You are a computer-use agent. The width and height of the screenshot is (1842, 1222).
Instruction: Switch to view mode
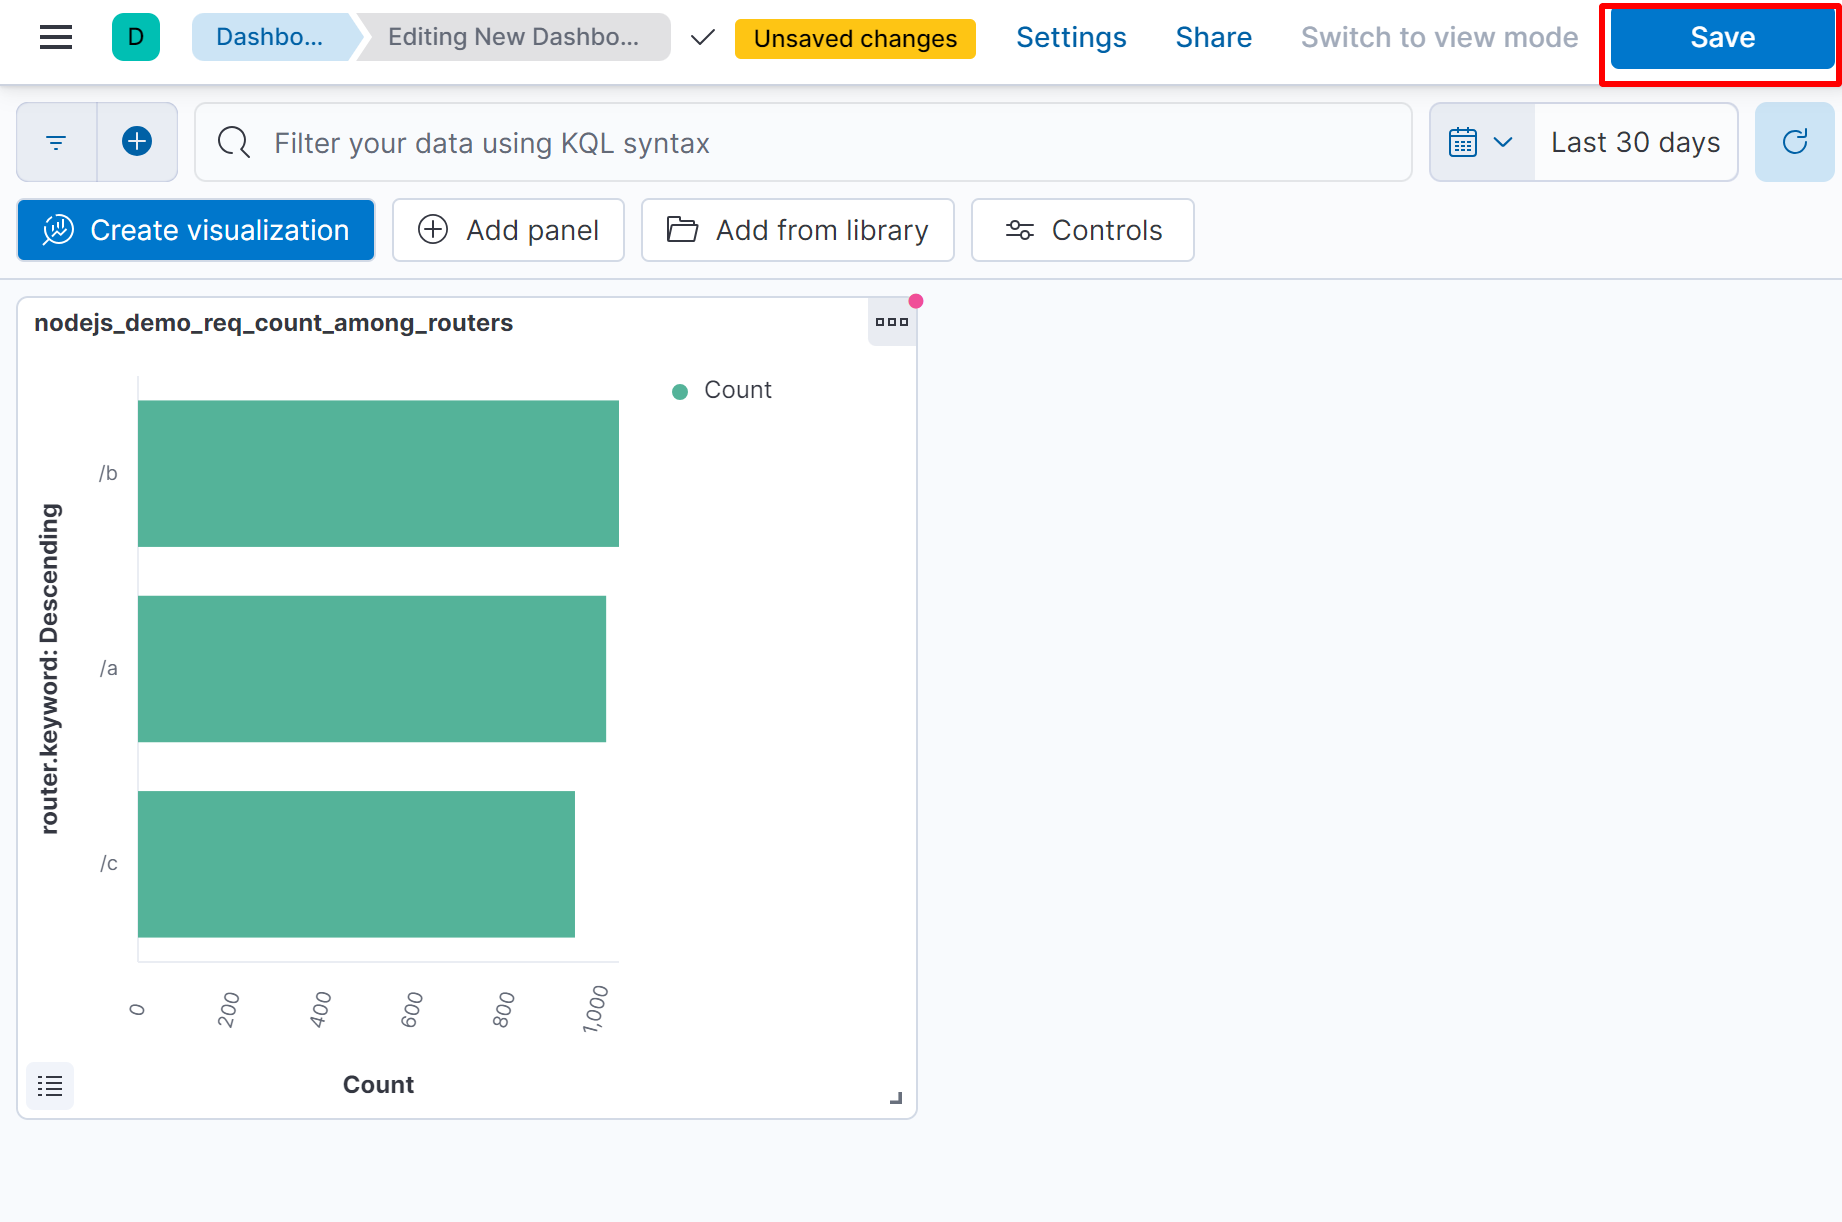[1439, 38]
